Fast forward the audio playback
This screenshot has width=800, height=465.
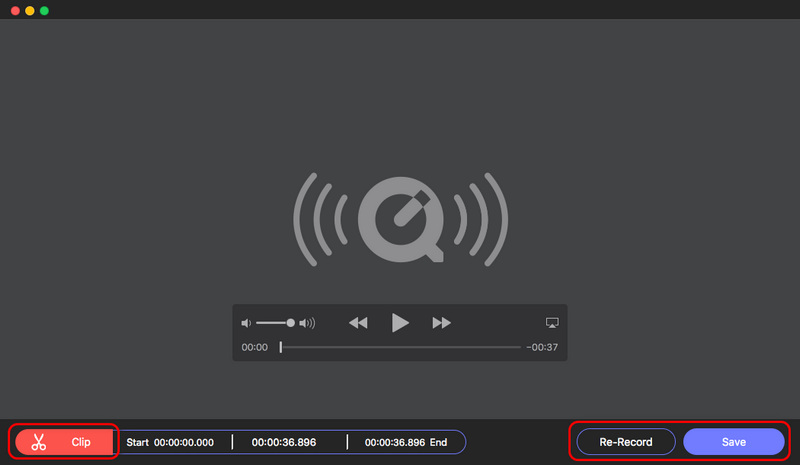point(441,323)
